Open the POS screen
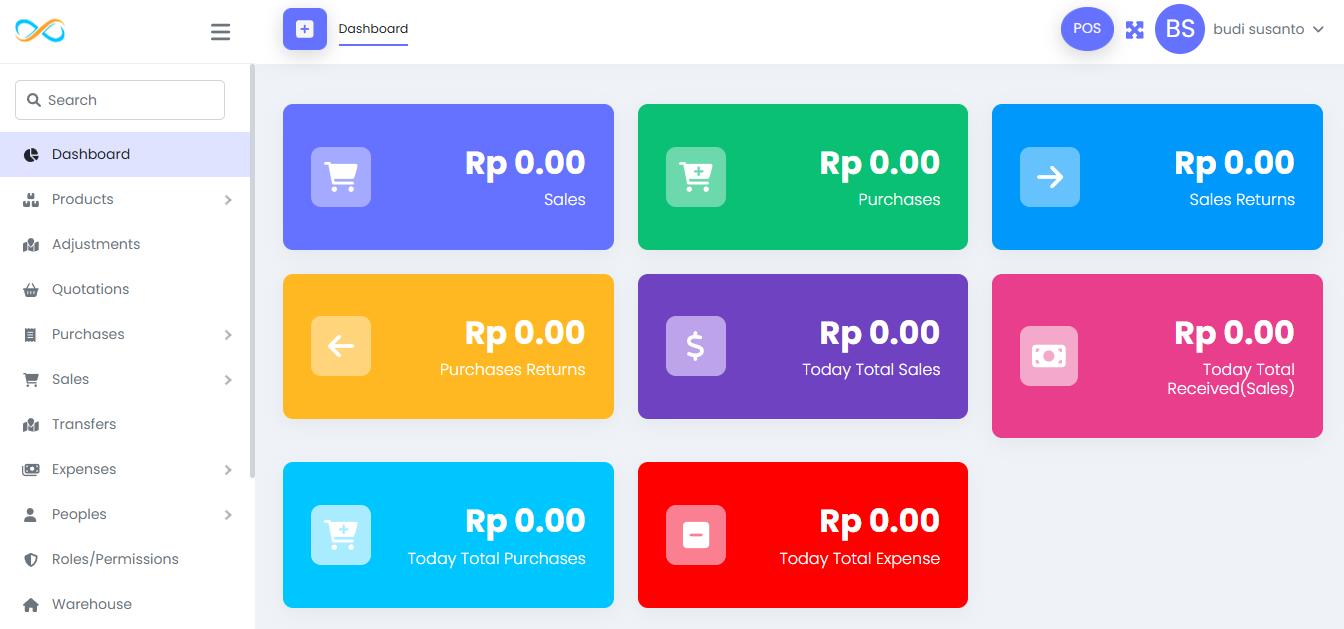 pyautogui.click(x=1087, y=29)
